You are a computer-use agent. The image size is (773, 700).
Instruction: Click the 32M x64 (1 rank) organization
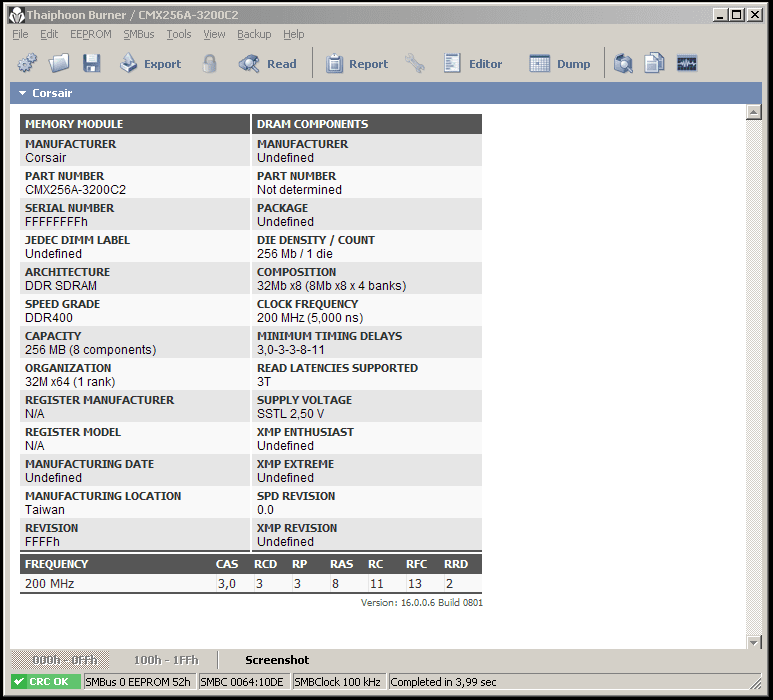[x=70, y=382]
